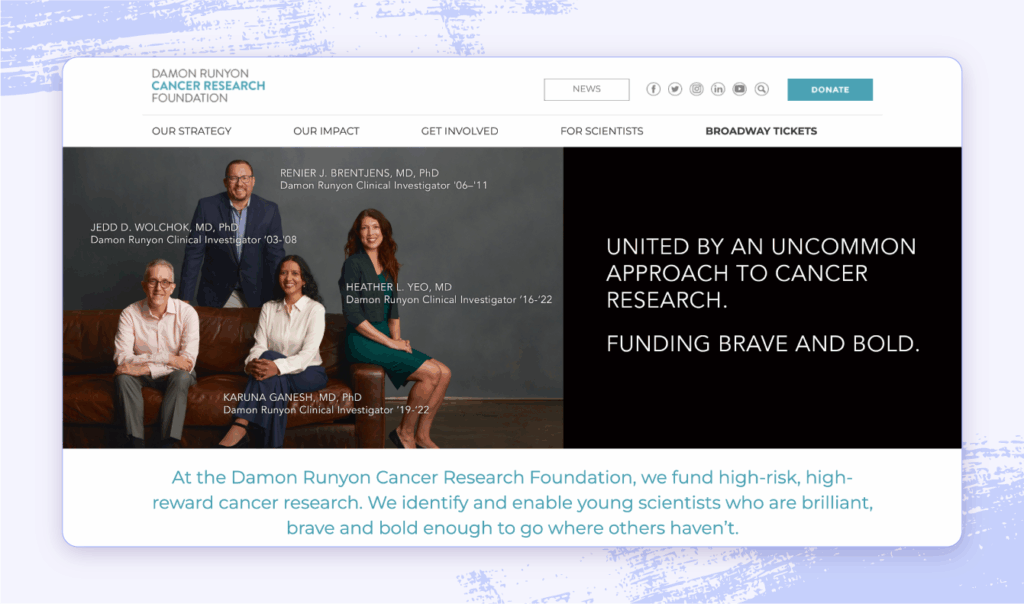The image size is (1024, 604).
Task: Open the BROADWAY TICKETS menu item
Action: [761, 131]
